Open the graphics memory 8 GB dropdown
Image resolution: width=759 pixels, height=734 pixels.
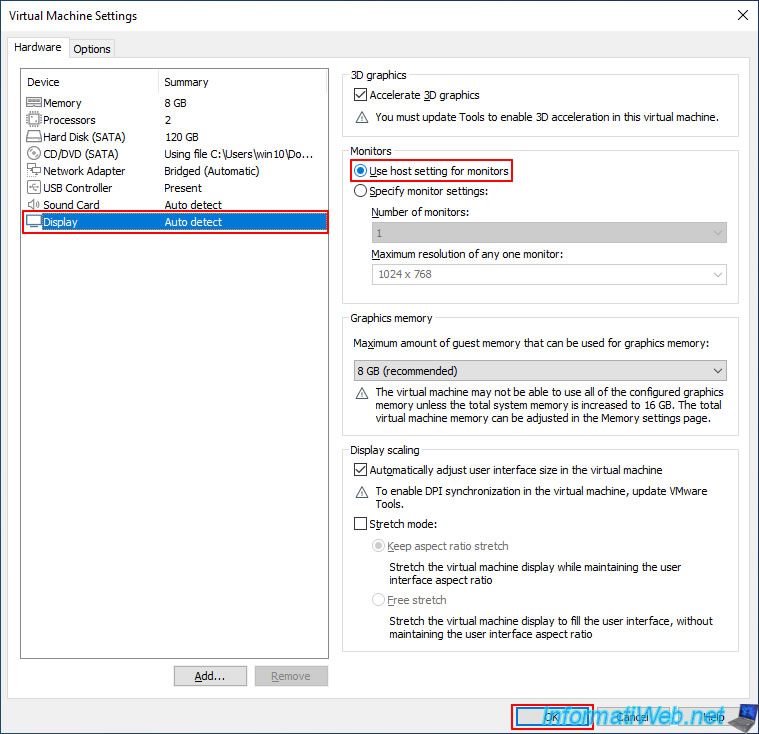click(x=540, y=371)
